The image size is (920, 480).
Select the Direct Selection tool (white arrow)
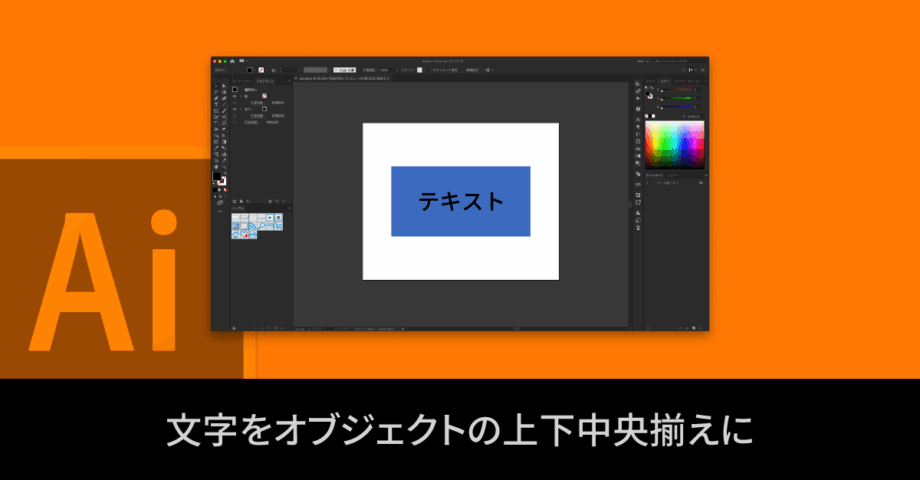(224, 86)
